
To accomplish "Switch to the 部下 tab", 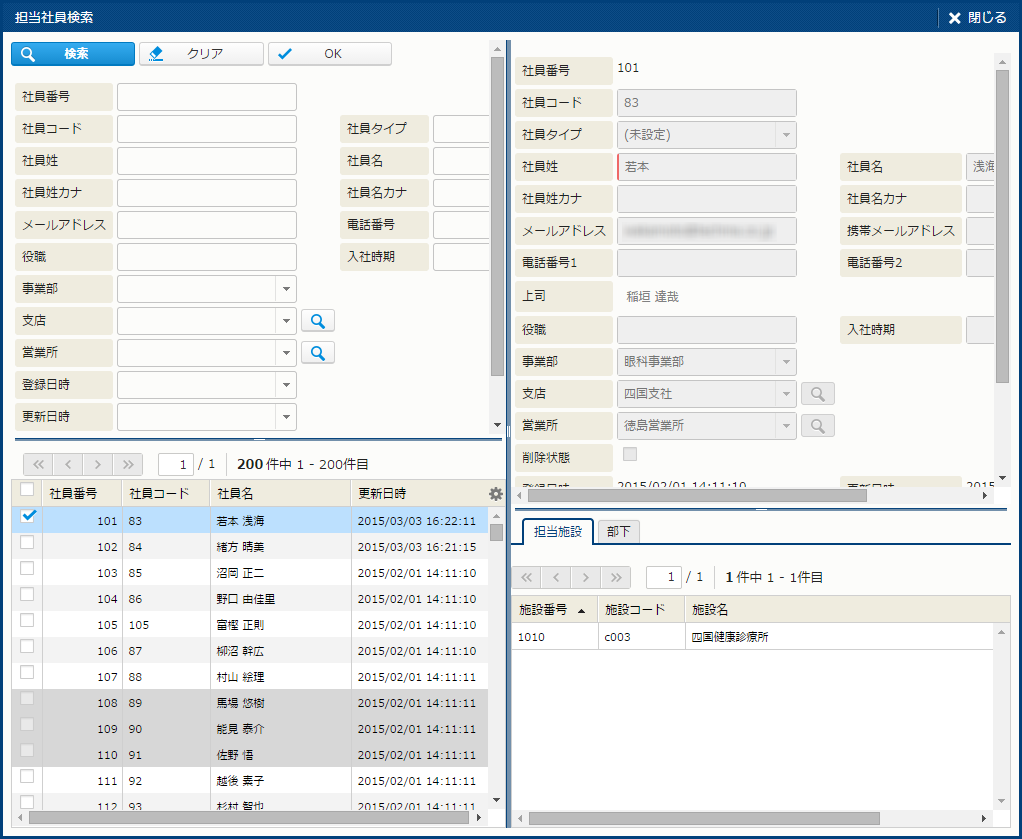I will pos(618,532).
